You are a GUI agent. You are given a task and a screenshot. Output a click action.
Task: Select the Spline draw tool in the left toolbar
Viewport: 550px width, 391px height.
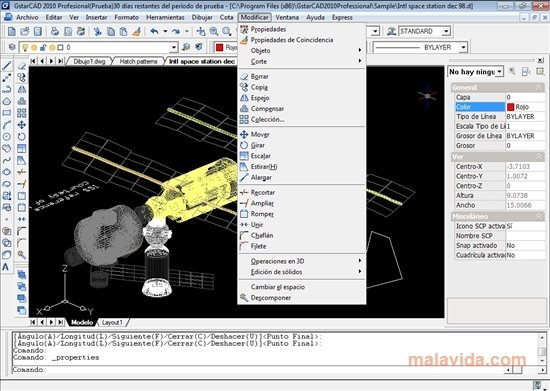click(x=7, y=160)
